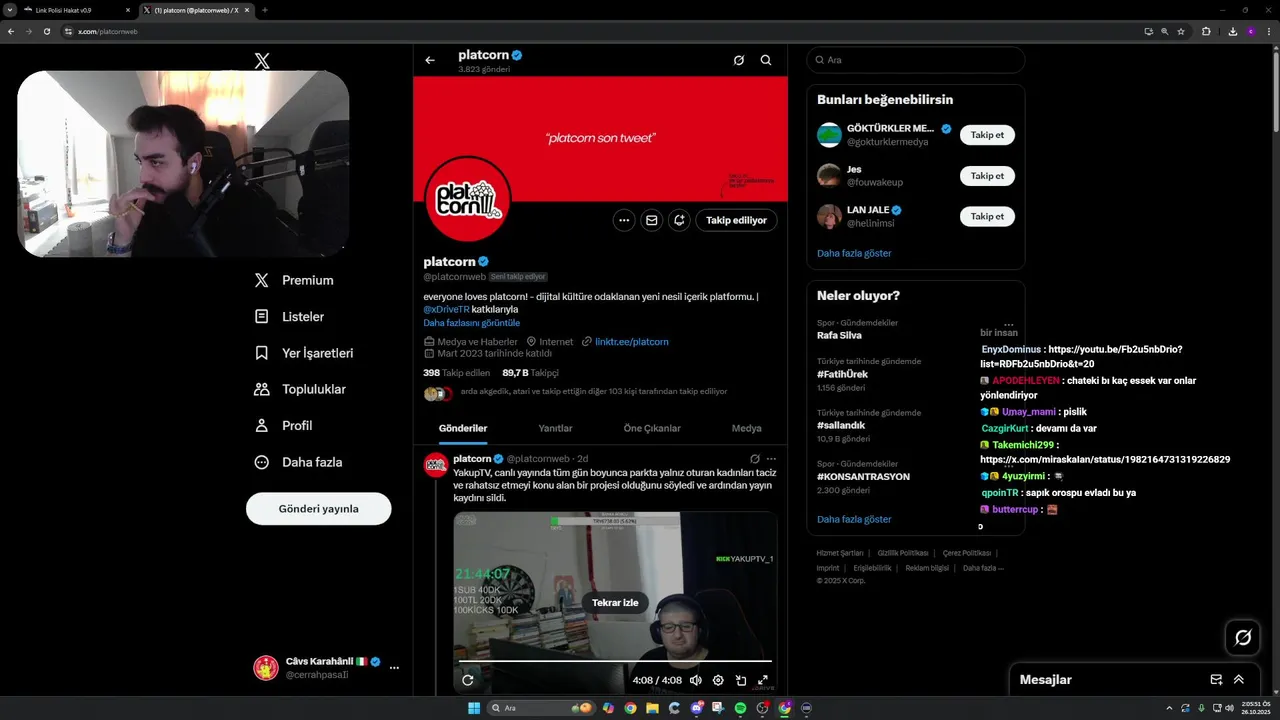Expand the video to fullscreen

[763, 680]
